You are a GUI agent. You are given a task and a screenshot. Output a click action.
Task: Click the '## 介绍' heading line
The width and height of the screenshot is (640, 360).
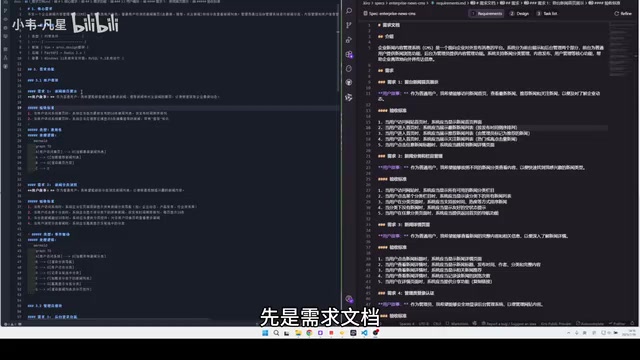[386, 37]
